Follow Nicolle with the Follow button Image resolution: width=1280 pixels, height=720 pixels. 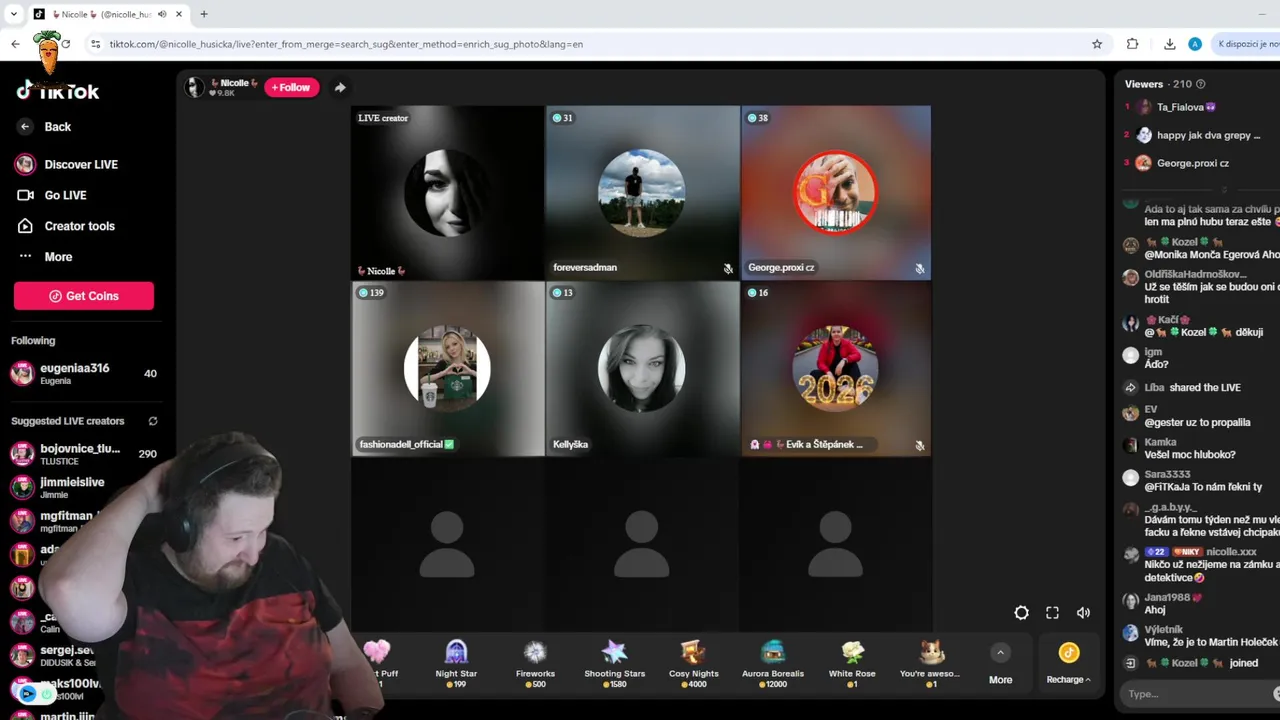point(291,87)
